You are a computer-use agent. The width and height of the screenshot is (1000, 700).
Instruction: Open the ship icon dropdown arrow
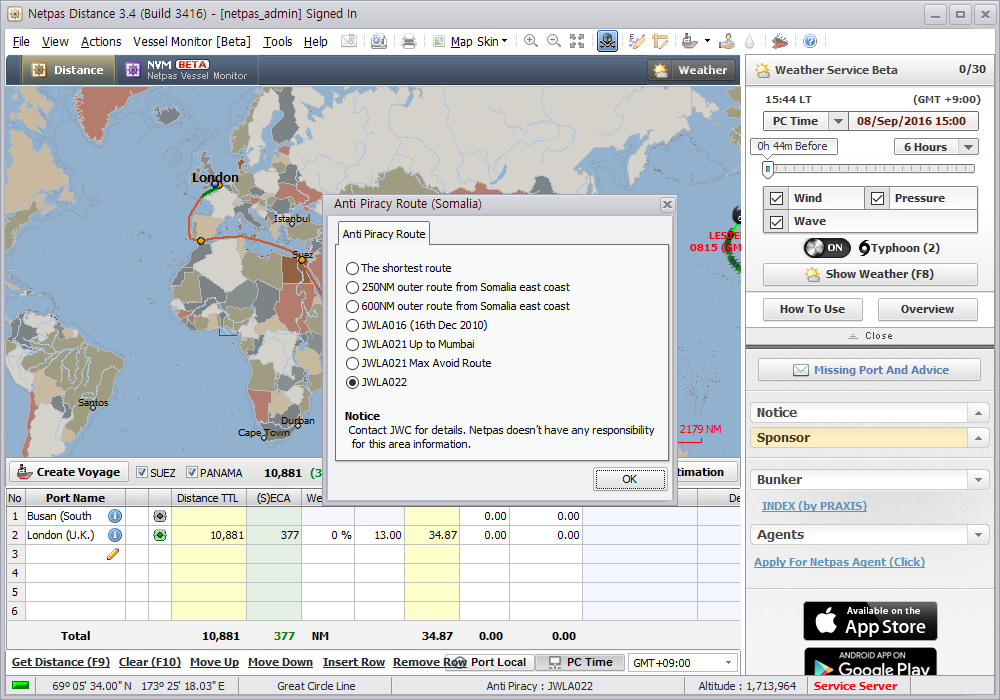[707, 41]
